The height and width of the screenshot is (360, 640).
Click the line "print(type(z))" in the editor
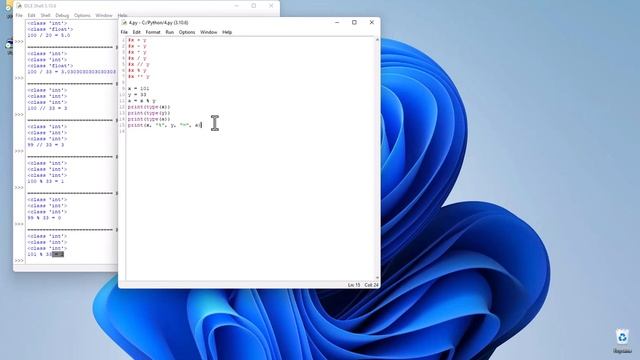(x=149, y=119)
